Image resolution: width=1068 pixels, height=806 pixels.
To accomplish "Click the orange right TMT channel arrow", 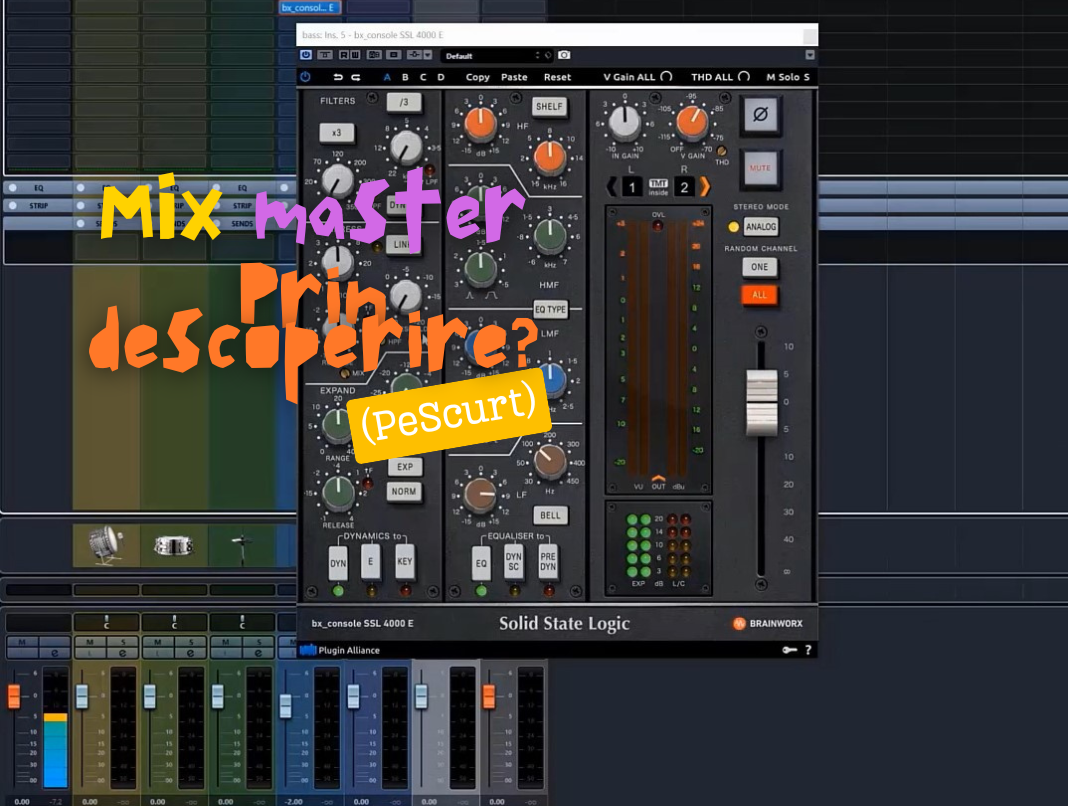I will point(704,186).
